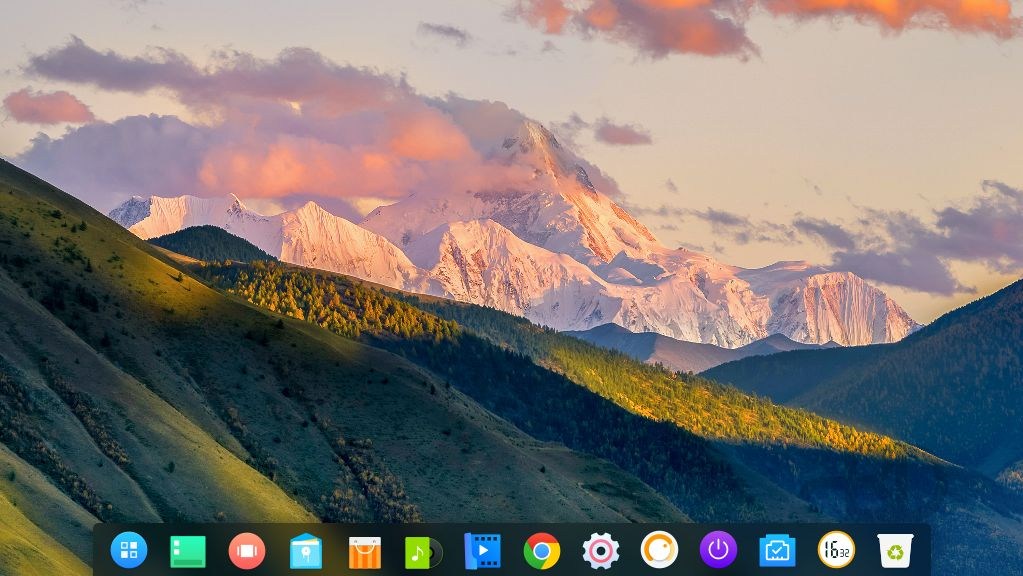Open the blue Movie player icon
Viewport: 1023px width, 576px height.
click(x=482, y=551)
